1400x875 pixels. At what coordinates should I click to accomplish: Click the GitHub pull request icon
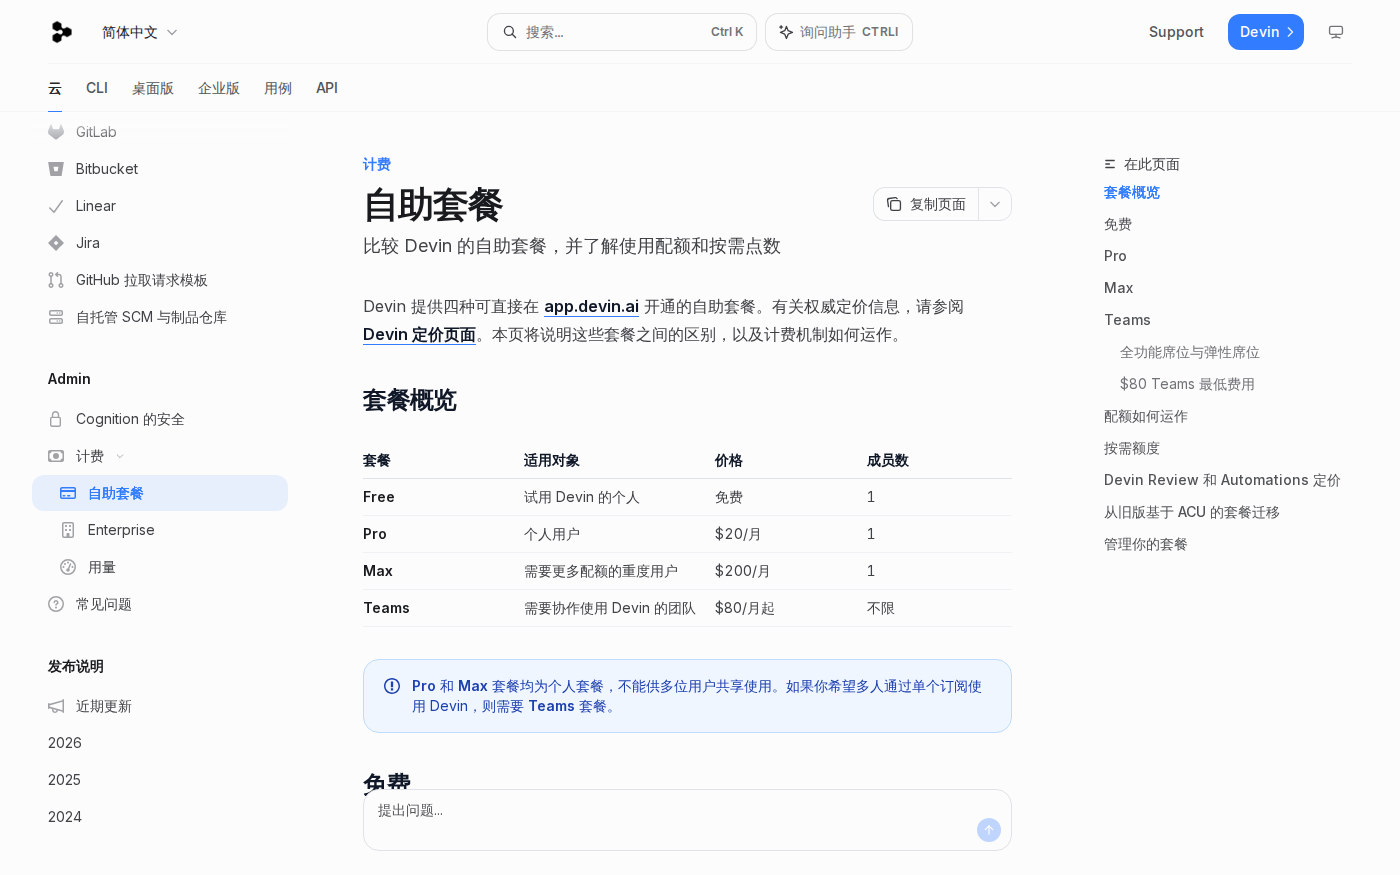(x=56, y=280)
